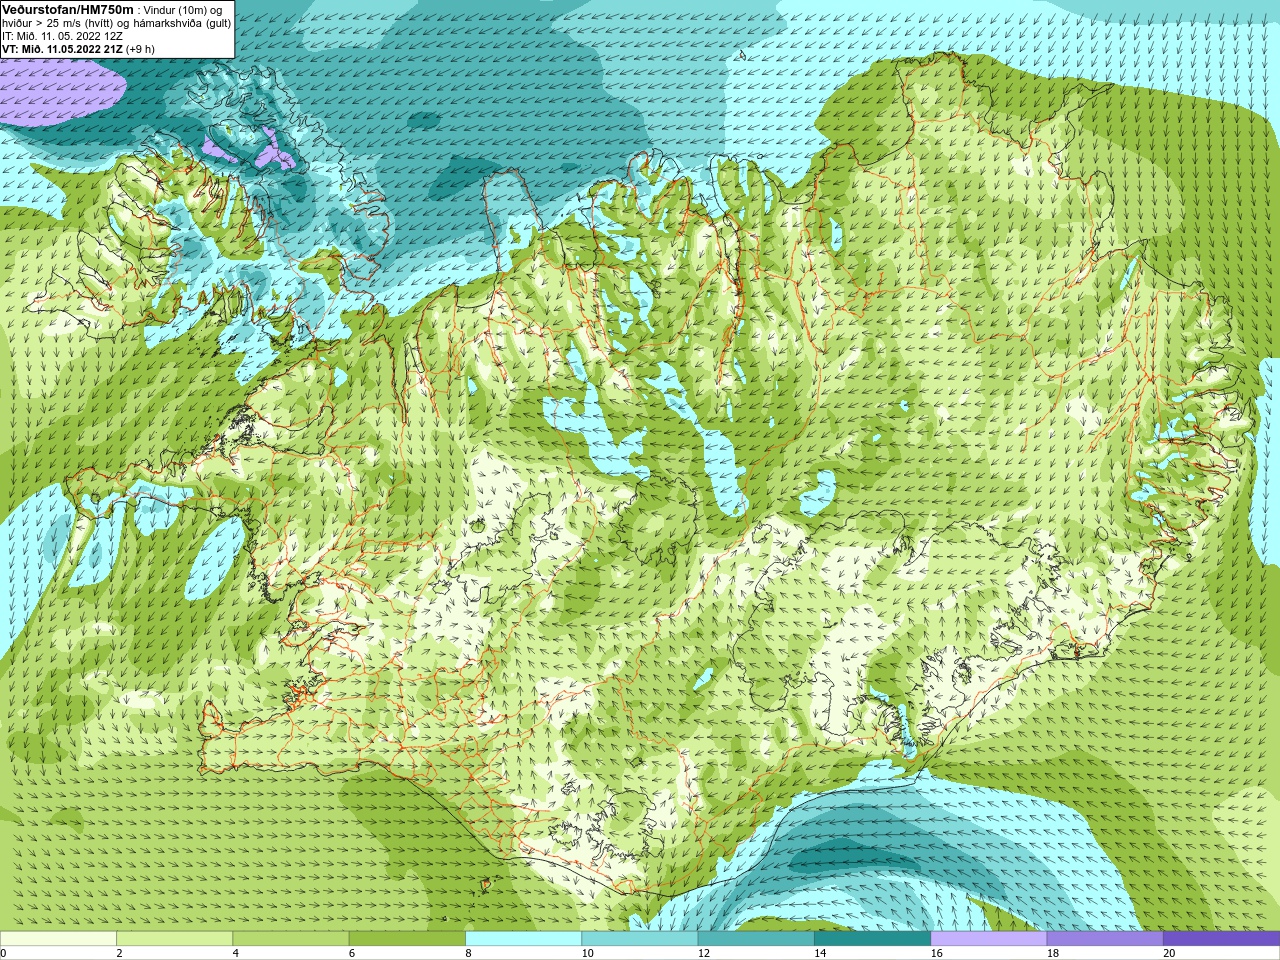The image size is (1280, 960).
Task: Click the "IT: Mið. 11. 05. 2022 12Z" line
Action: coord(62,36)
